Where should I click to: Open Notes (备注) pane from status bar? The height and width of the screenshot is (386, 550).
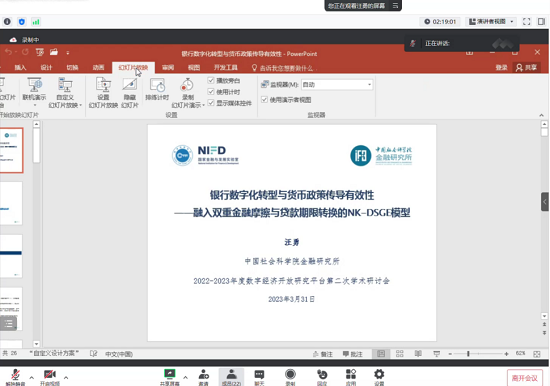pyautogui.click(x=322, y=354)
